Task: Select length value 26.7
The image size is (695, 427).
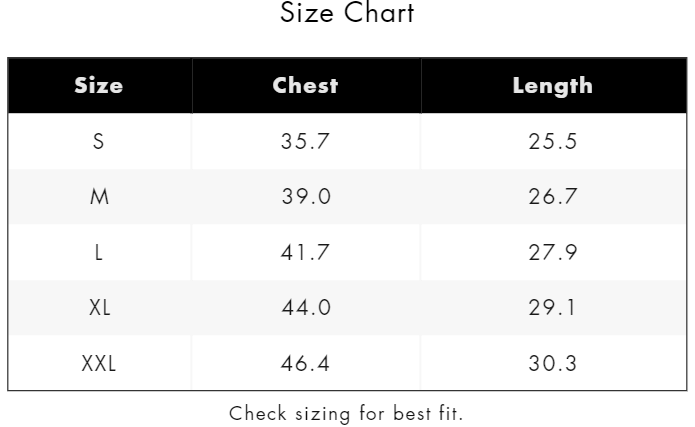Action: tap(553, 196)
